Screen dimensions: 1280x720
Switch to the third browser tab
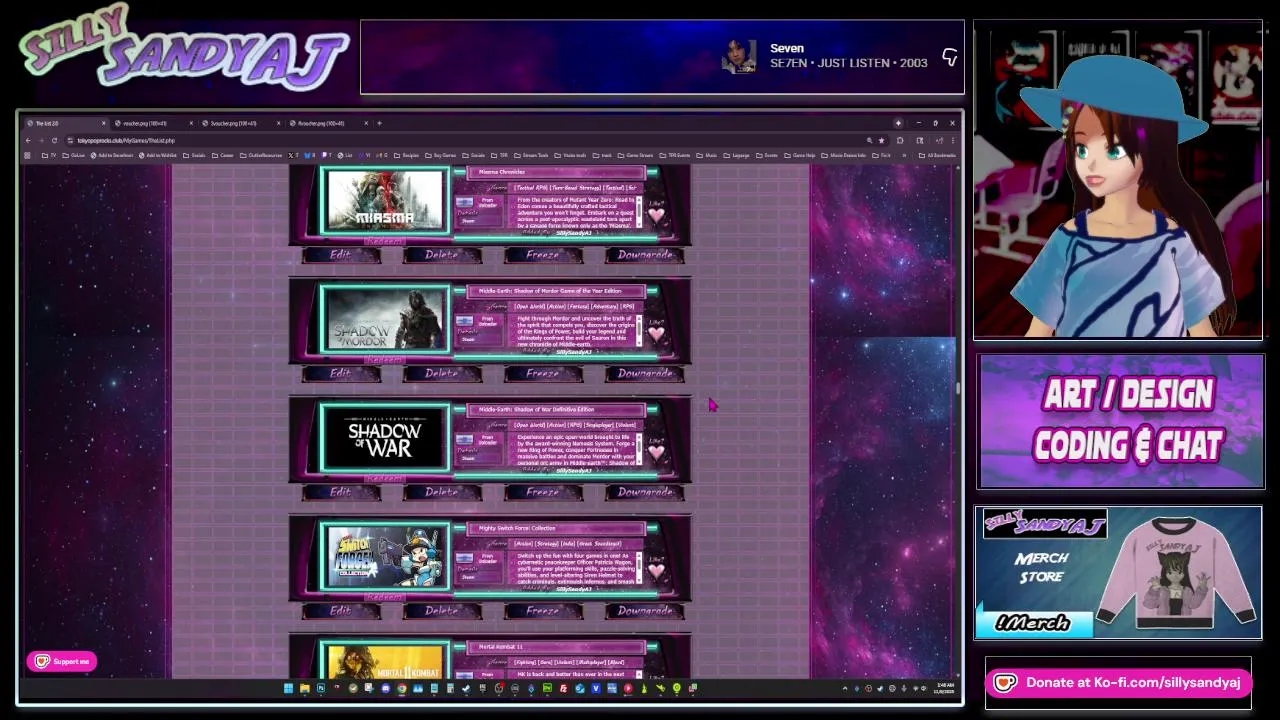coord(239,123)
